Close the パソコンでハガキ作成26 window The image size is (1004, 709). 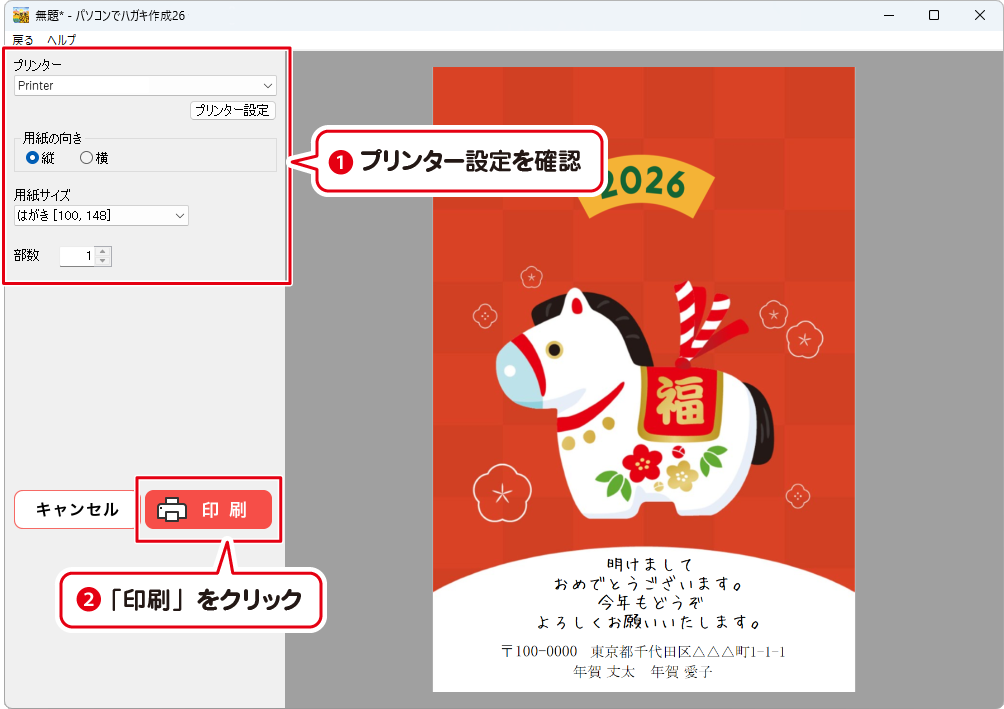point(979,15)
